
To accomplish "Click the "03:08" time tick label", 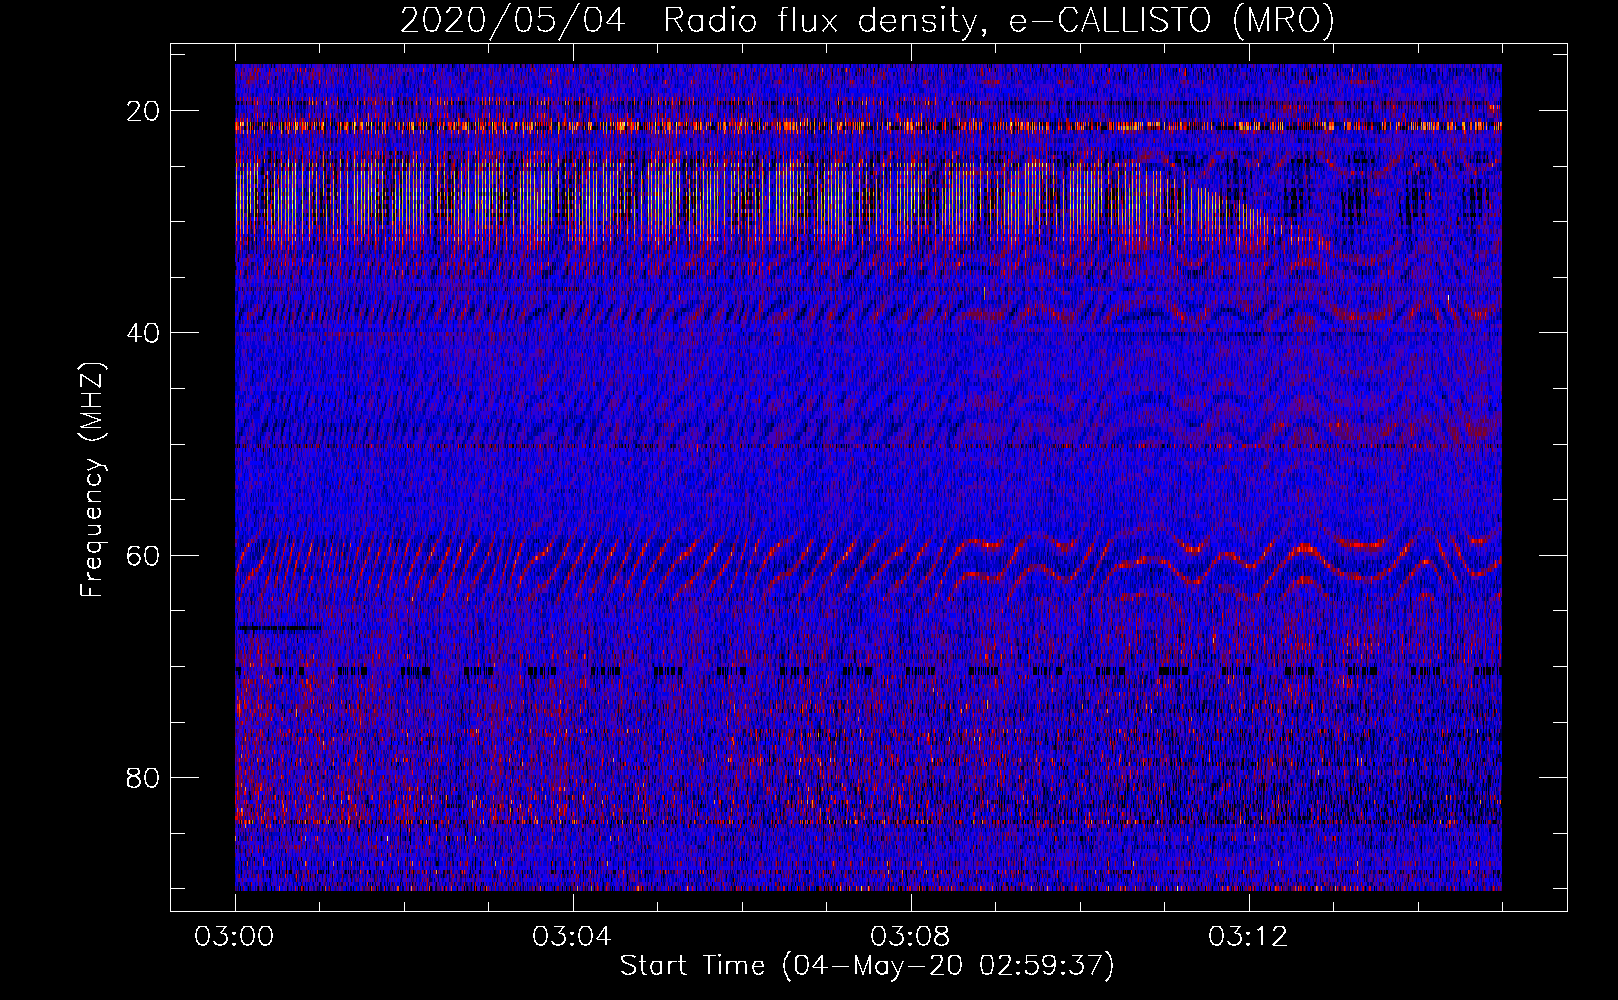I will [x=910, y=937].
